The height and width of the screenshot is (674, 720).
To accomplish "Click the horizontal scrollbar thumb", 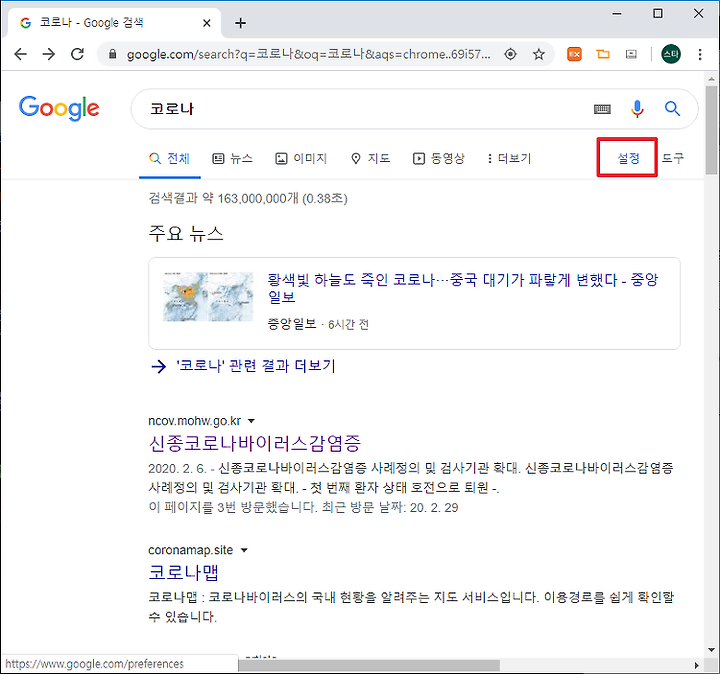I will tap(369, 665).
